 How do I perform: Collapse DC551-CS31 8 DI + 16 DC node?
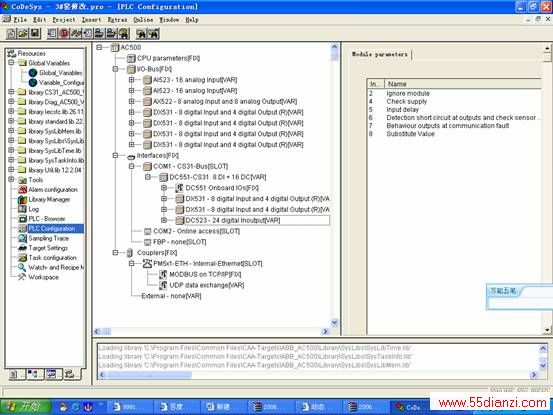pyautogui.click(x=148, y=177)
